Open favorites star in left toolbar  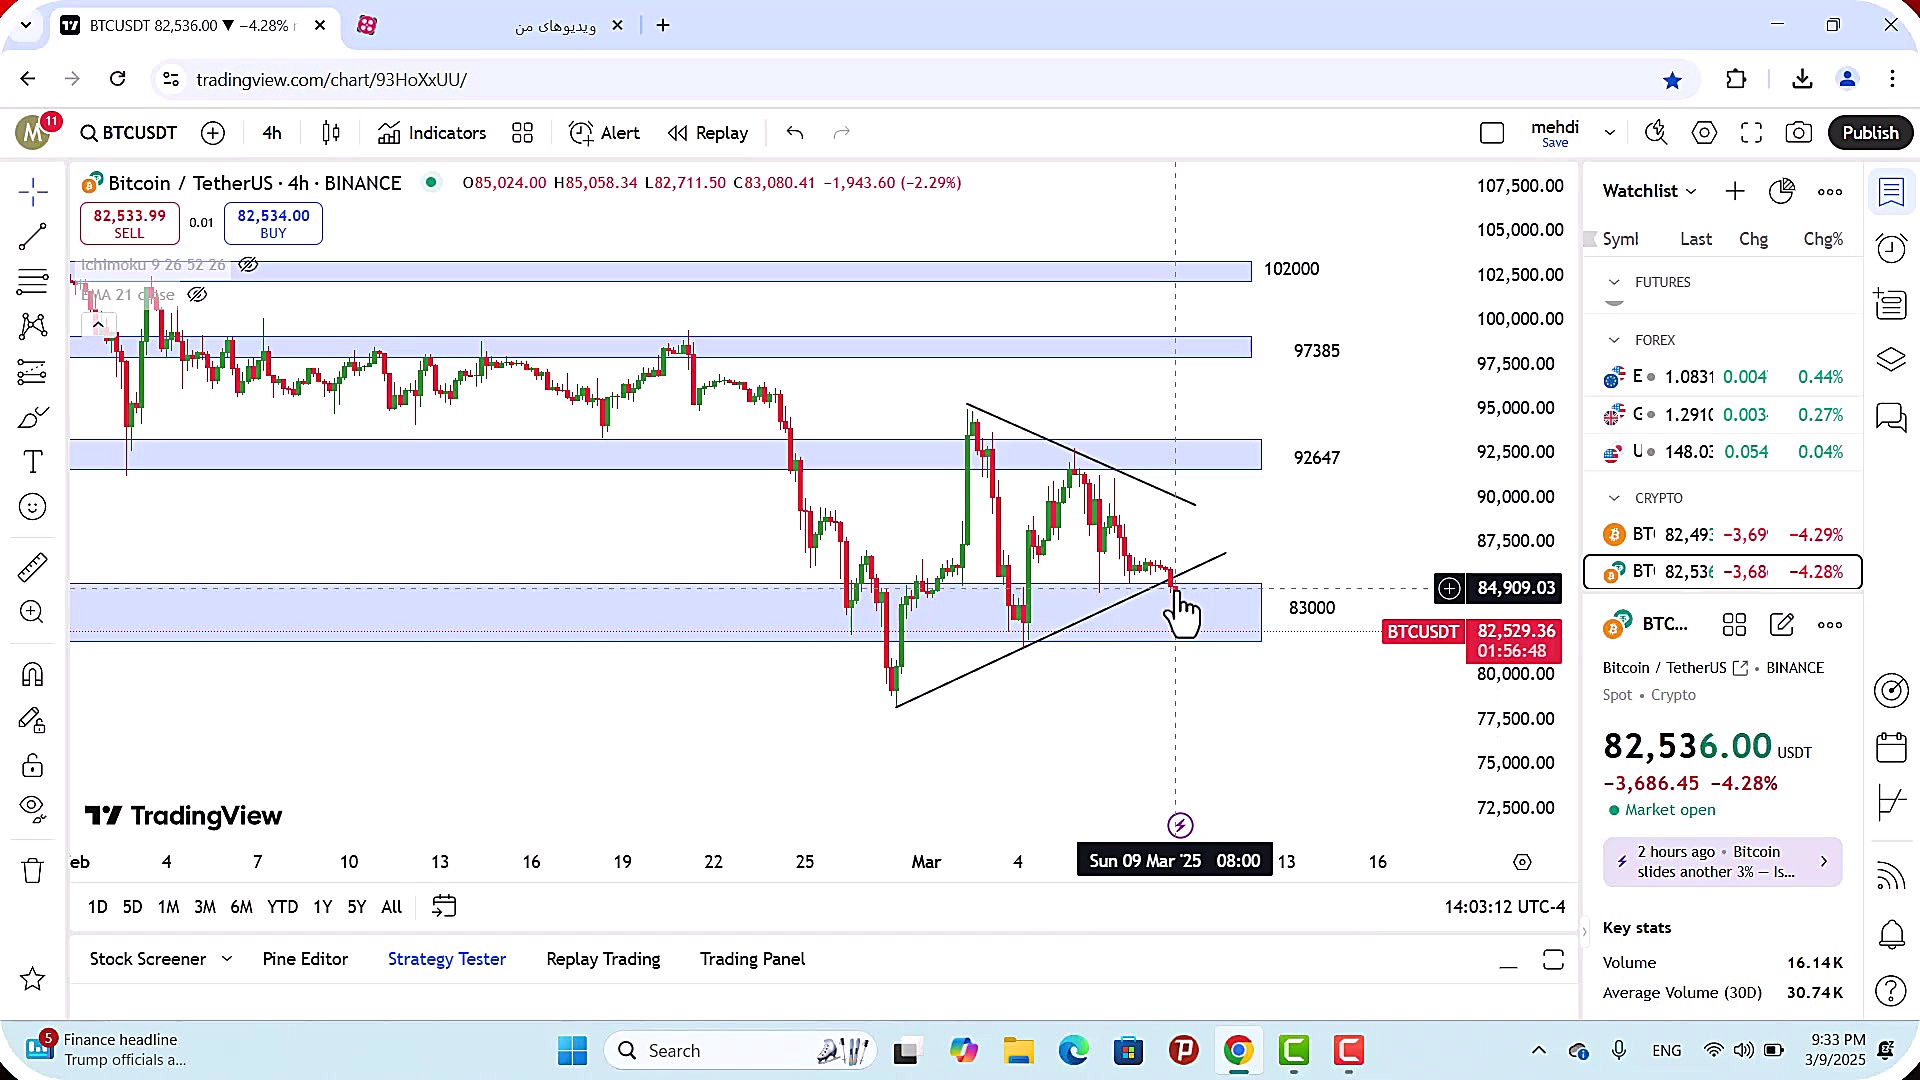pyautogui.click(x=33, y=979)
